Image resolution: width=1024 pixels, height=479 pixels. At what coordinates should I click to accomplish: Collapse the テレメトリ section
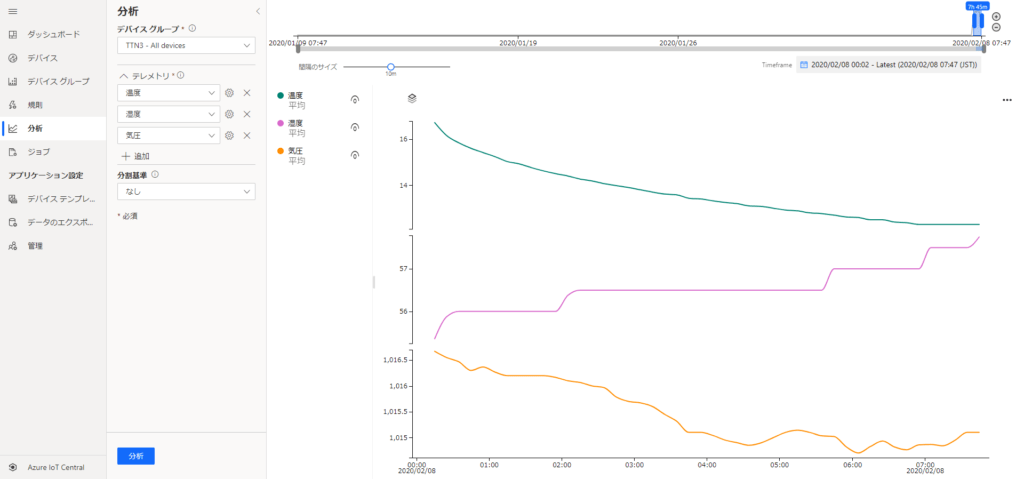[124, 75]
